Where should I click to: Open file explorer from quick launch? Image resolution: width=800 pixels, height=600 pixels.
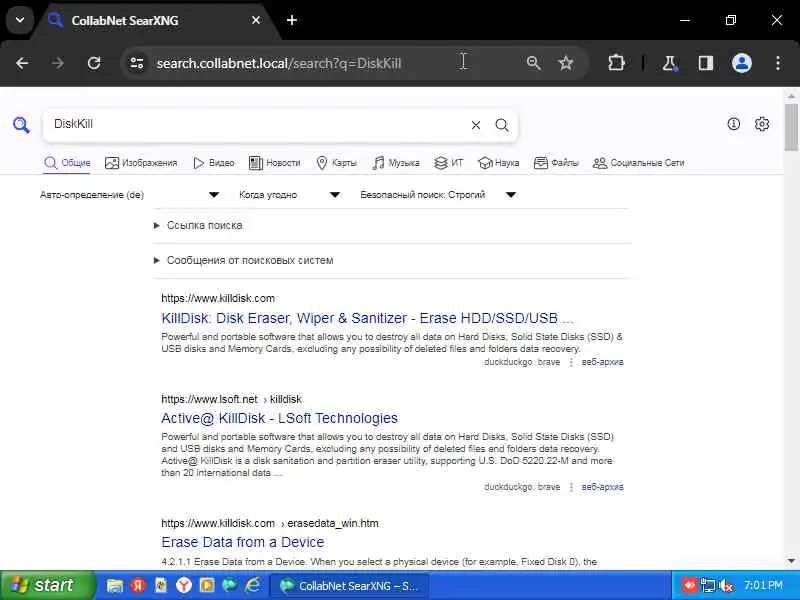[x=114, y=585]
